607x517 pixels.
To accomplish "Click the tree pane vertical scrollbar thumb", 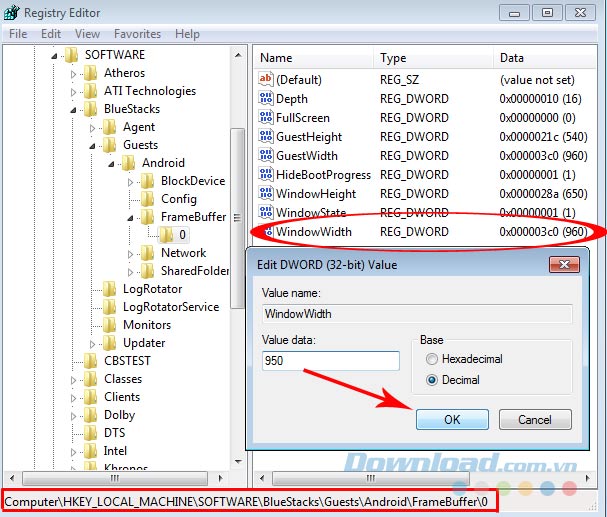I will click(237, 218).
